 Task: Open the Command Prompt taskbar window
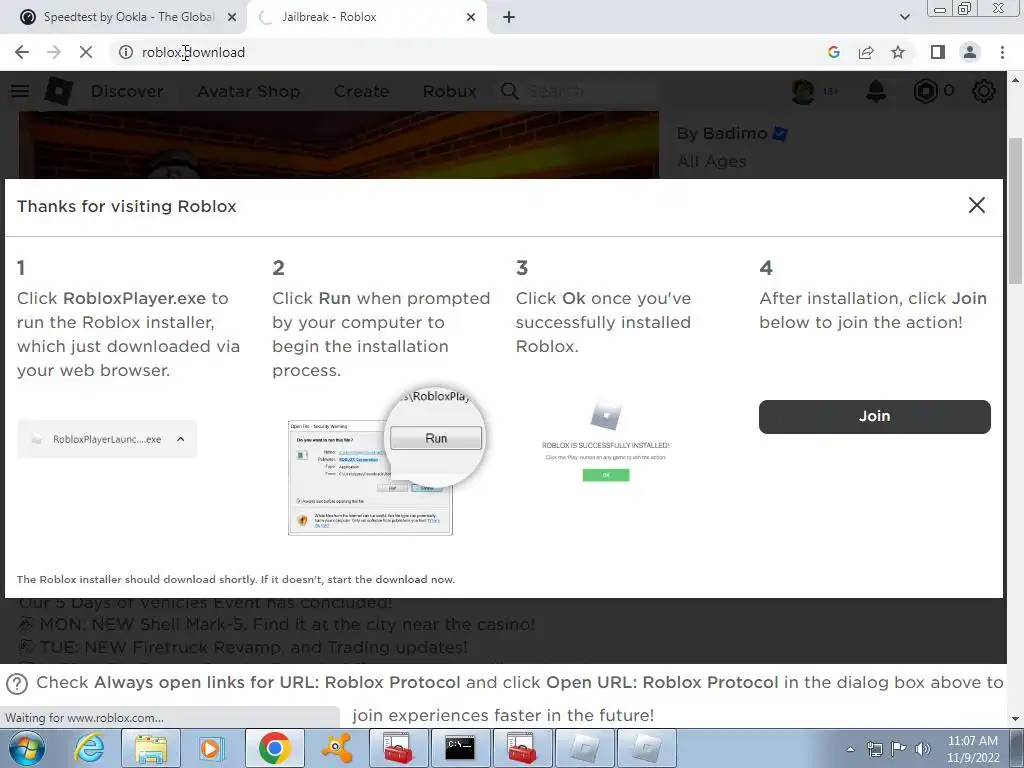460,748
